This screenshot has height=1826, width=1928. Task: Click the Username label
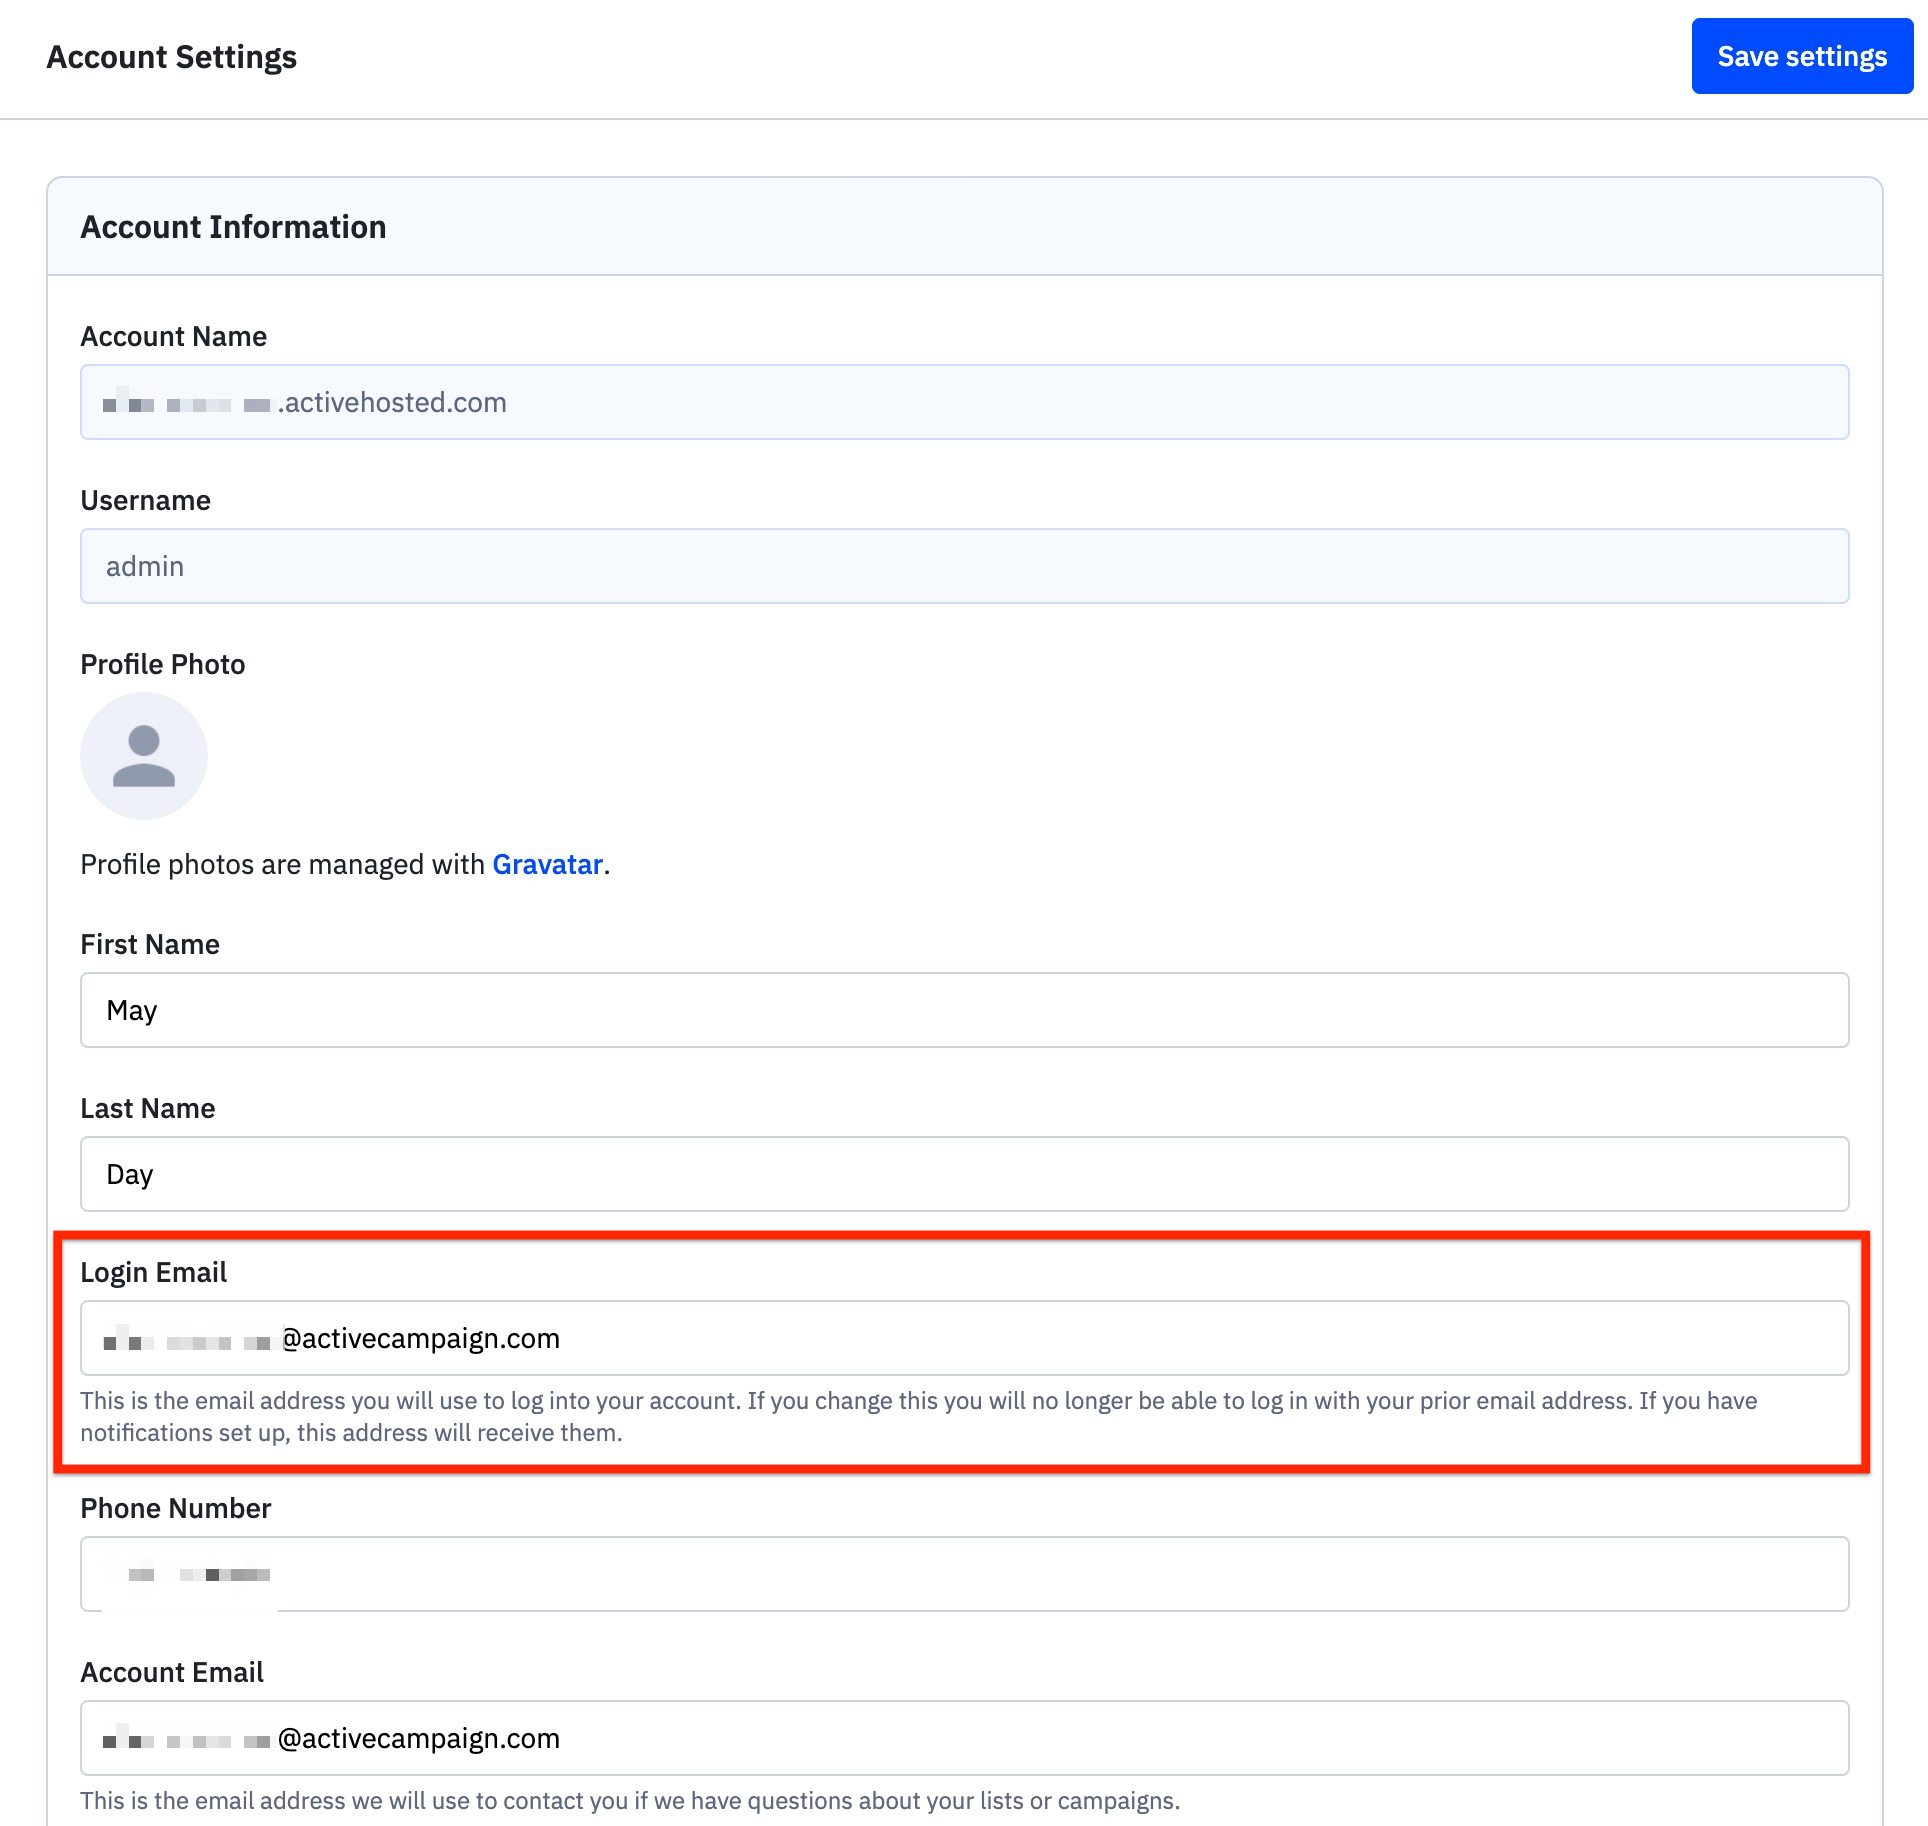pyautogui.click(x=145, y=500)
